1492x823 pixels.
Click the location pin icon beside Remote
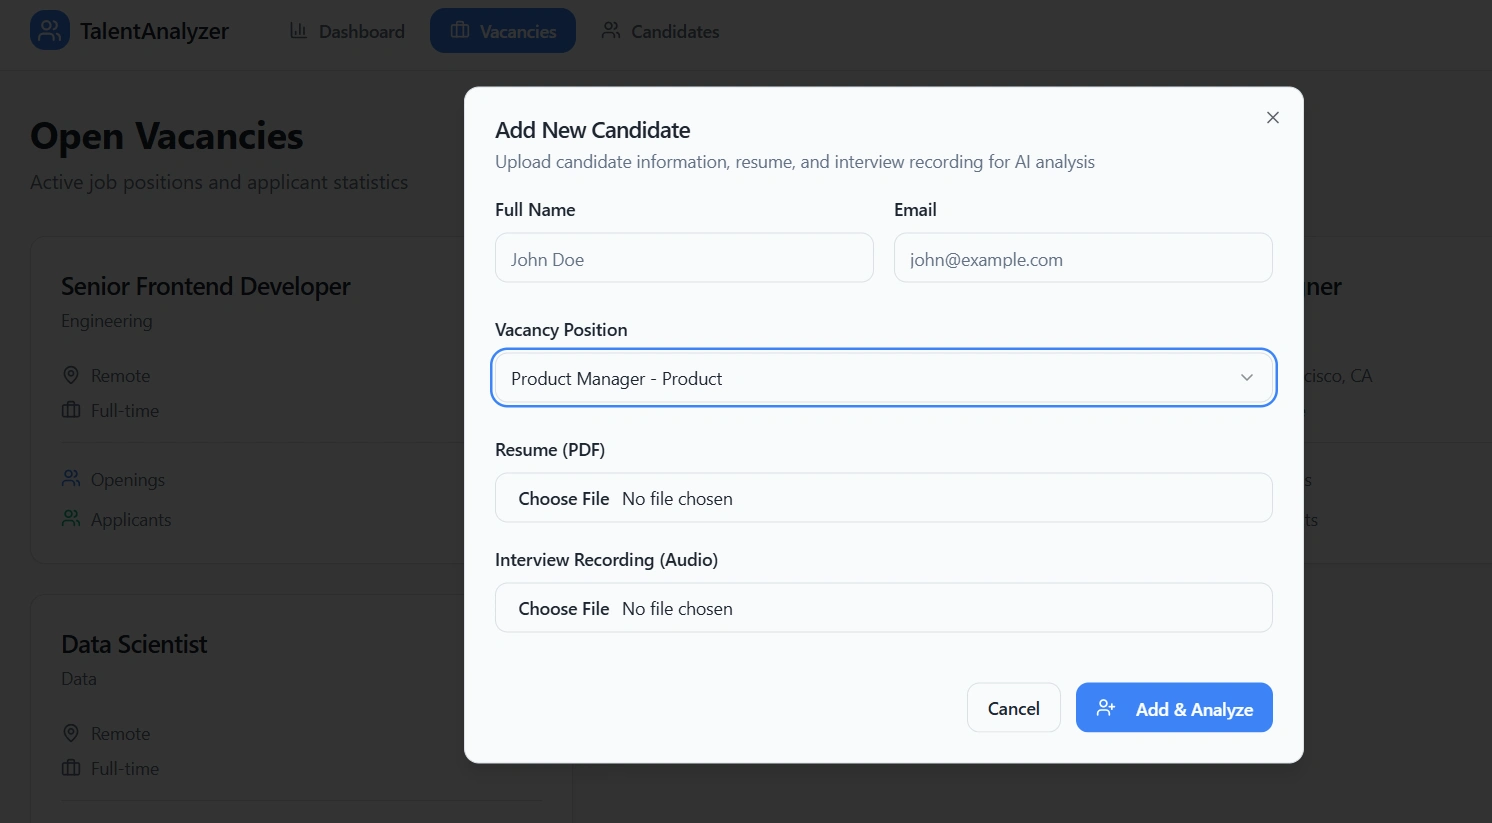tap(71, 375)
